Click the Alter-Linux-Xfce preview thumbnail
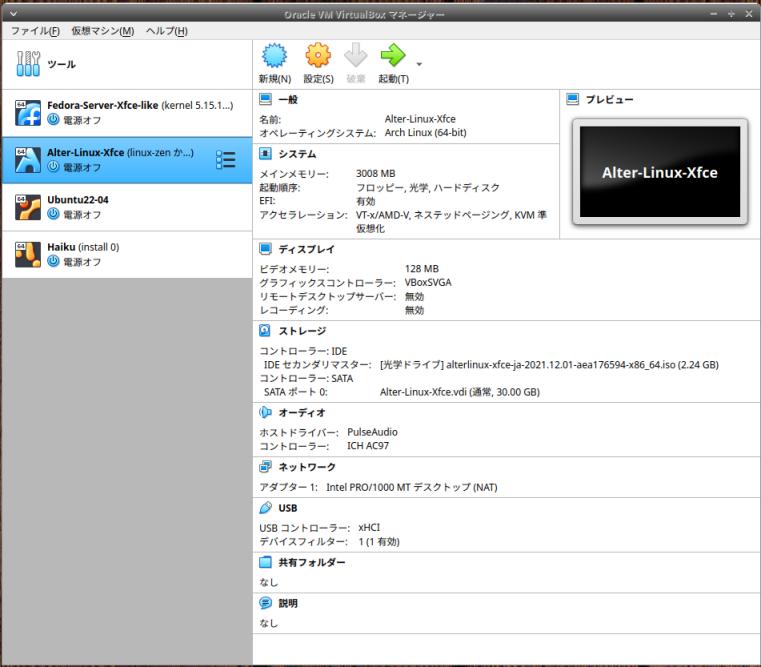Screen dimensions: 761x667 (660, 172)
